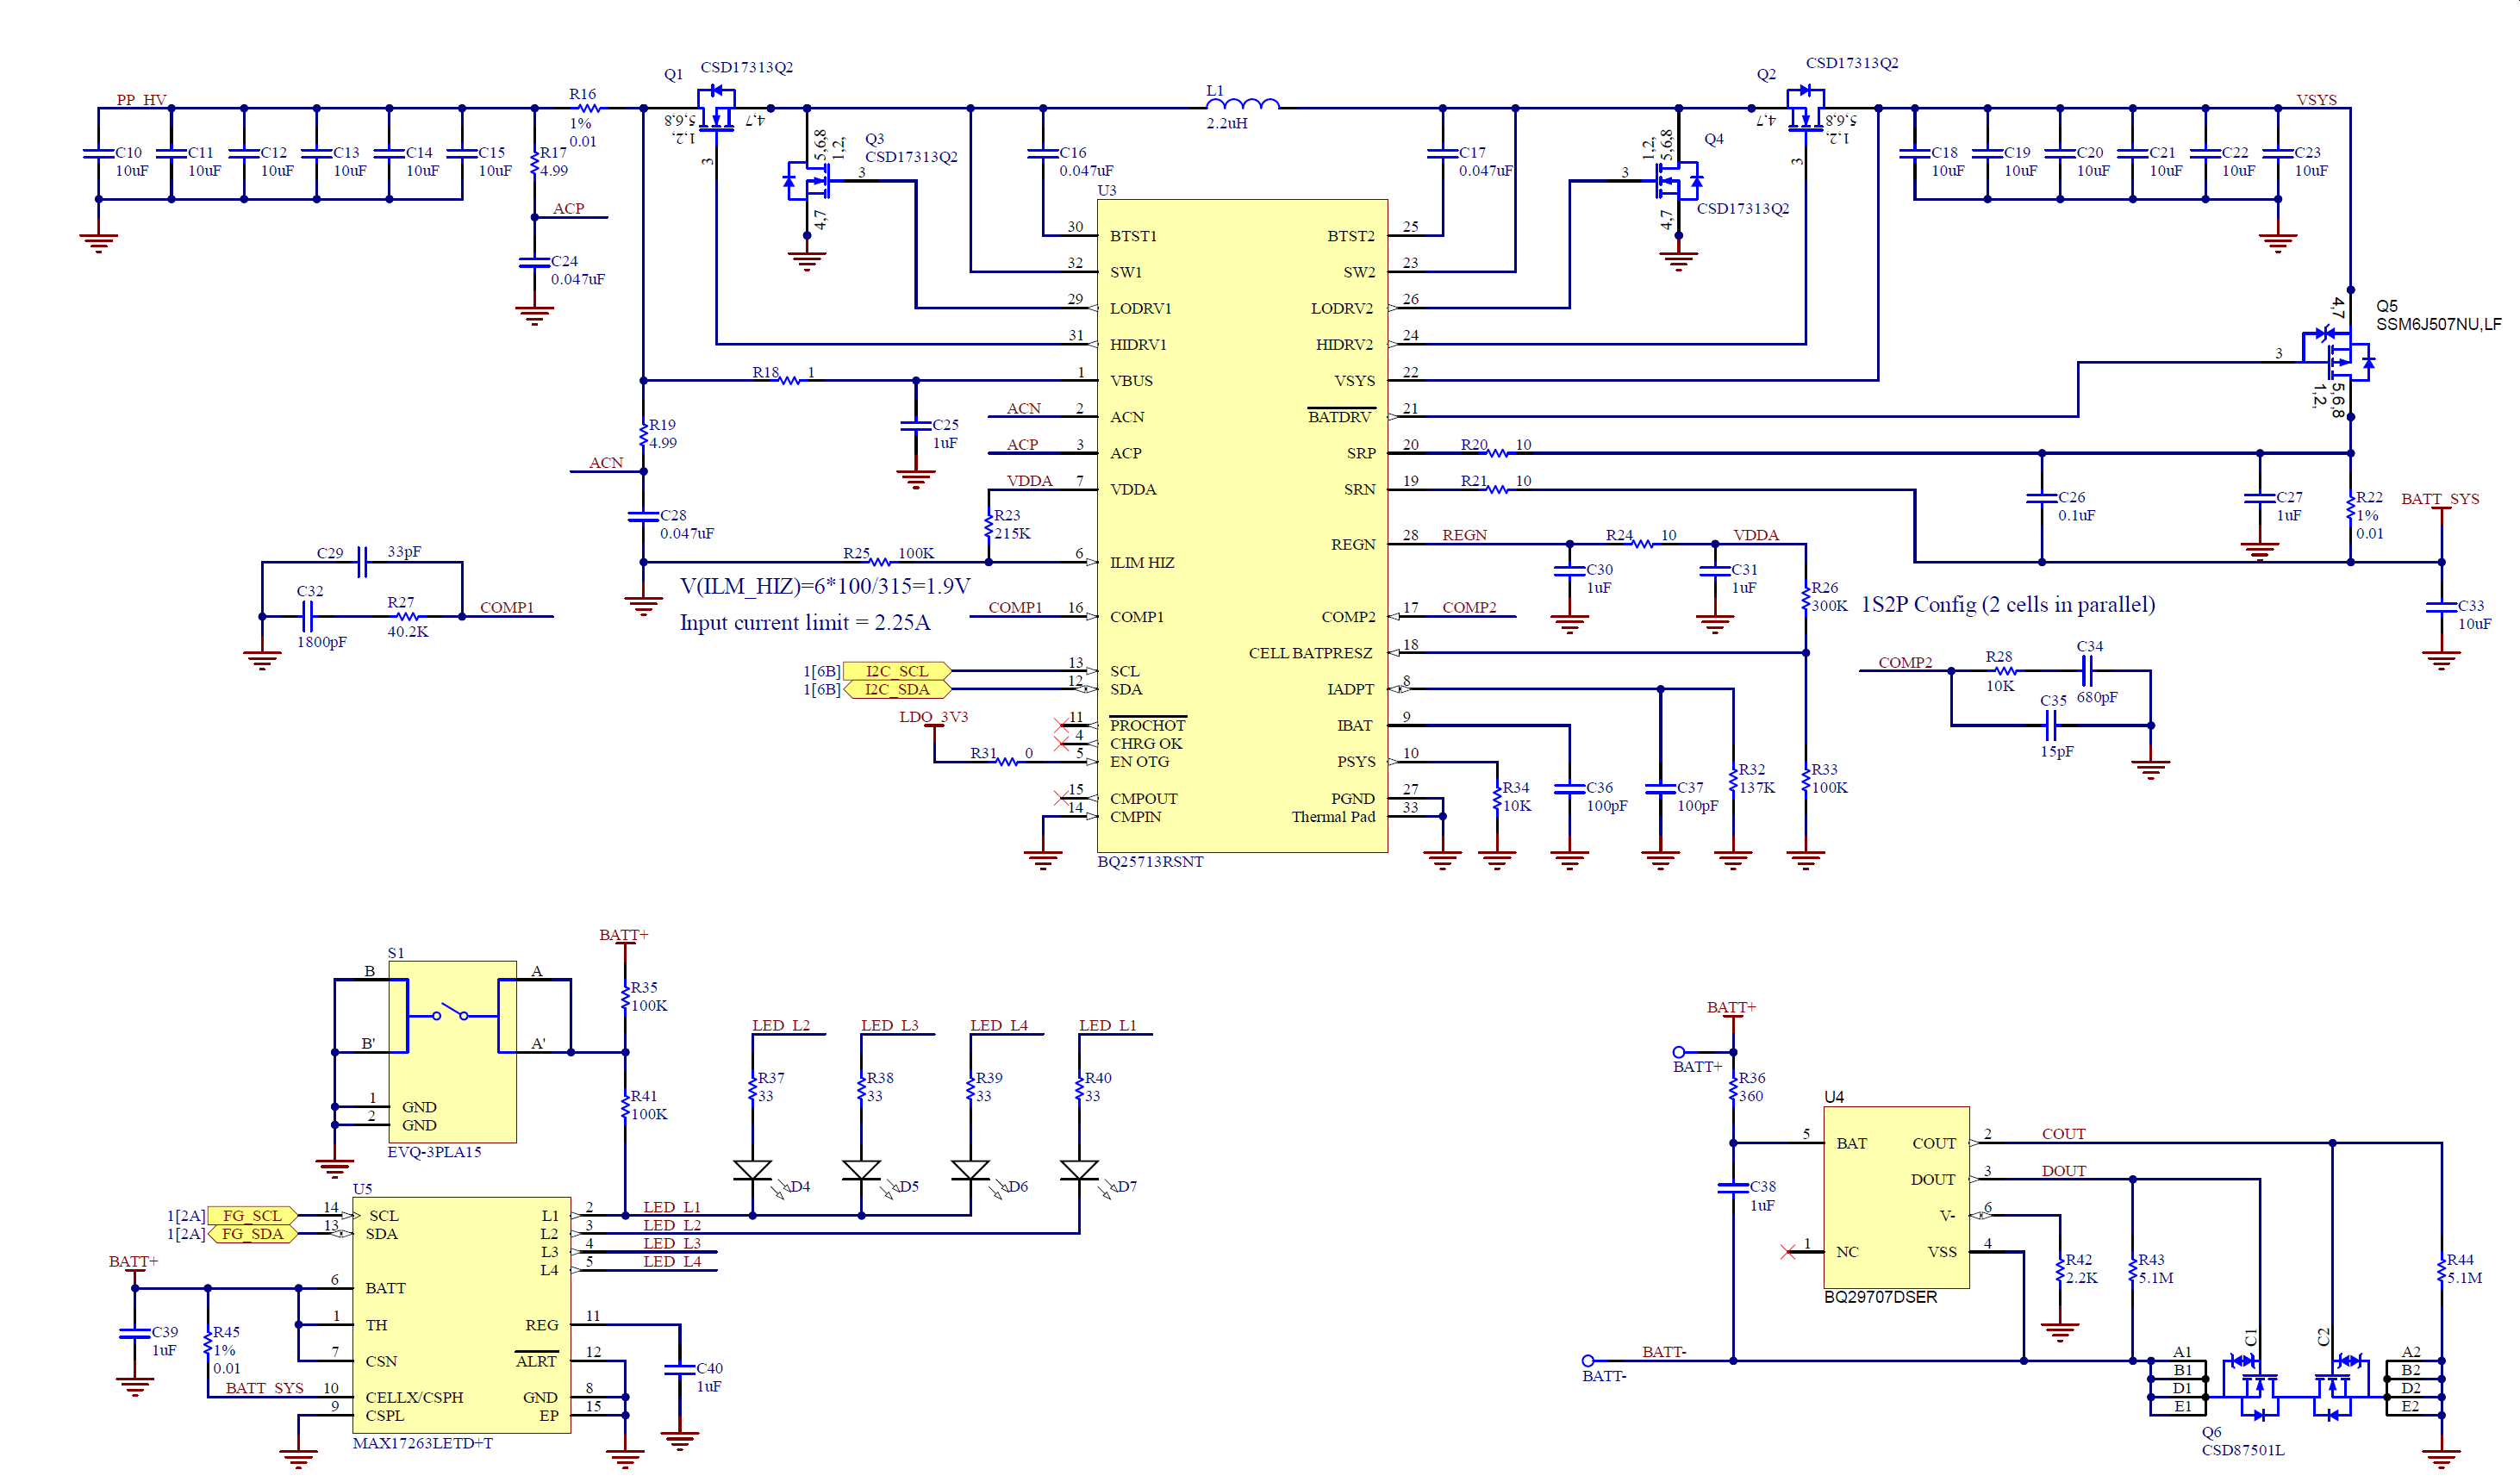Select LED diode D4 symbol
This screenshot has width=2520, height=1482.
[x=752, y=1170]
